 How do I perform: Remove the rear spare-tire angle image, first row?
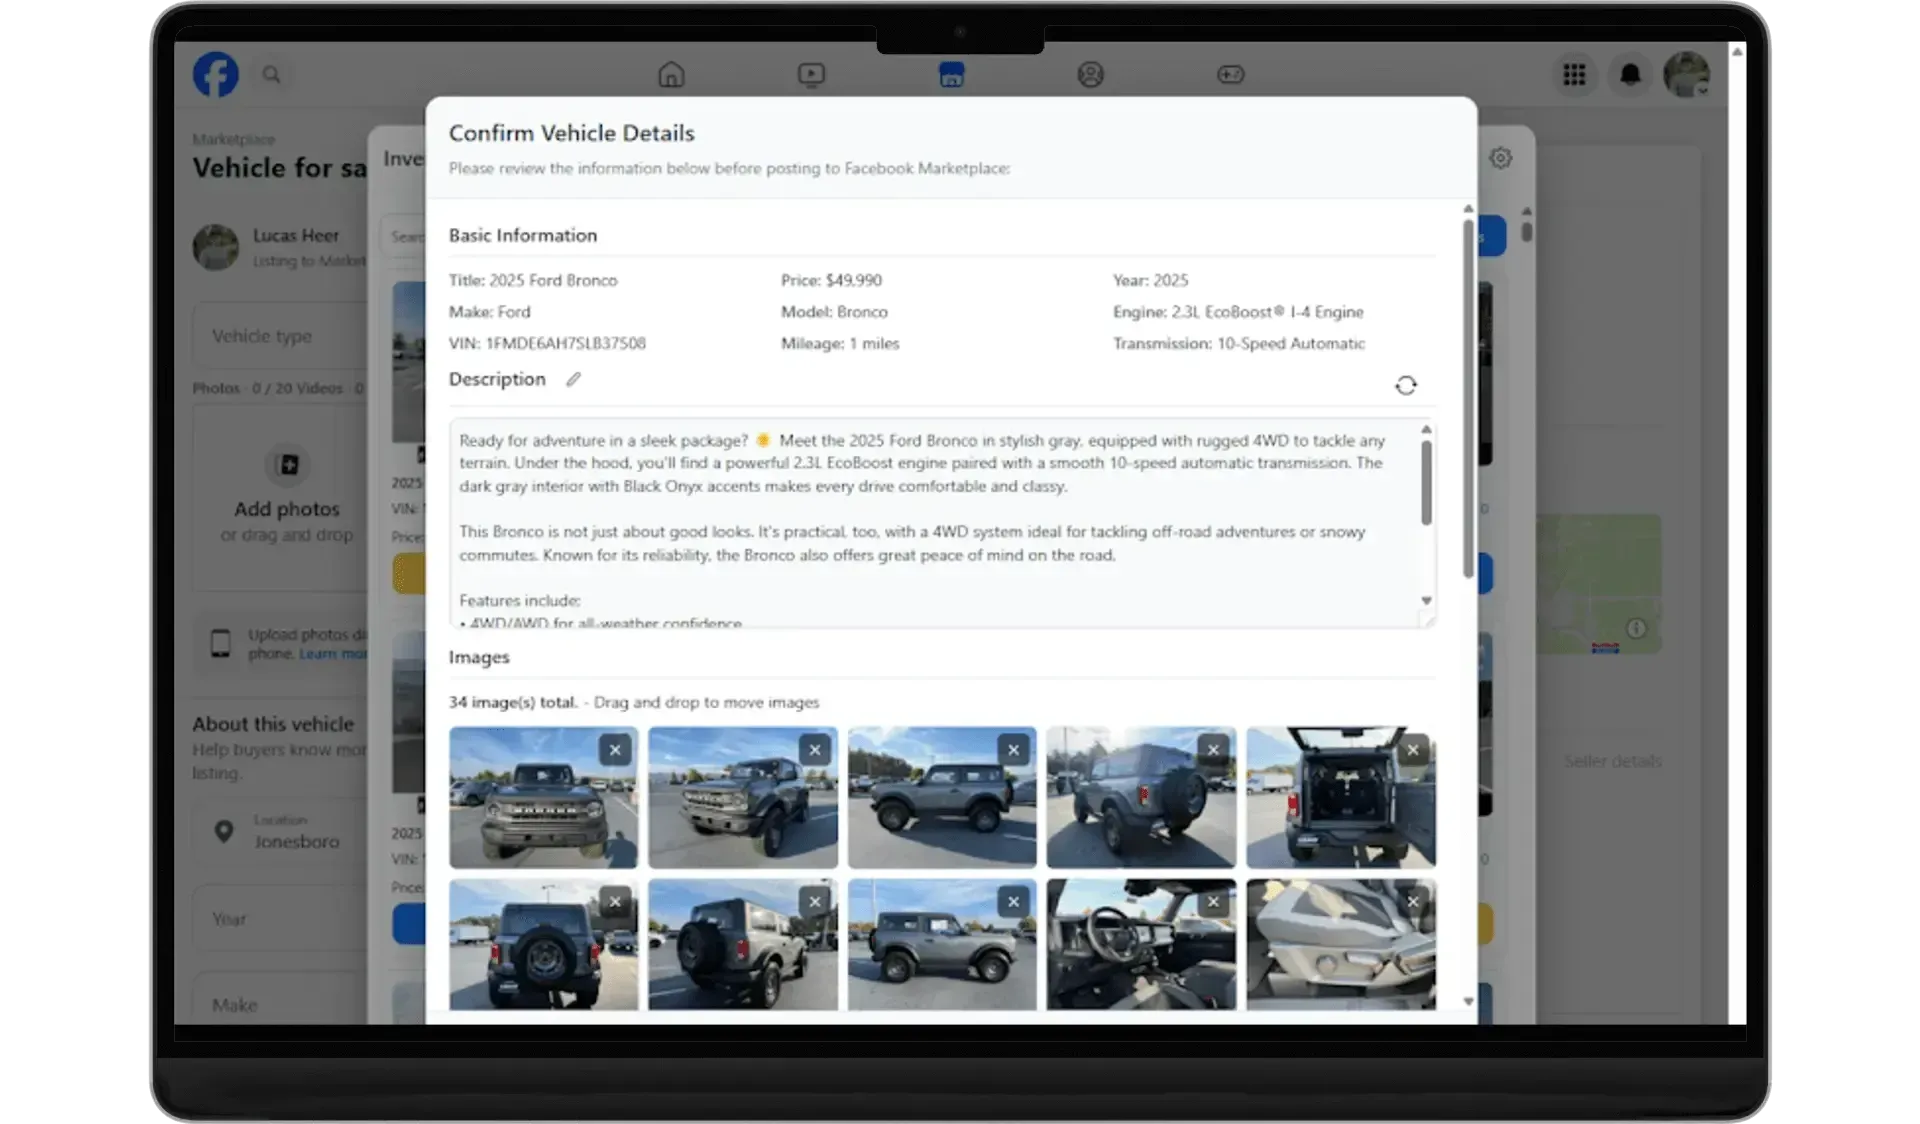point(1213,750)
